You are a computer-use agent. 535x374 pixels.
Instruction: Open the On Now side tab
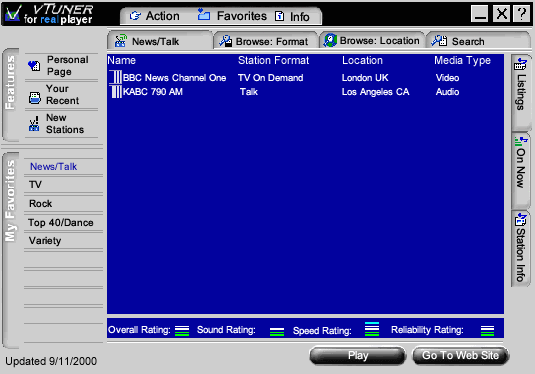coord(521,169)
